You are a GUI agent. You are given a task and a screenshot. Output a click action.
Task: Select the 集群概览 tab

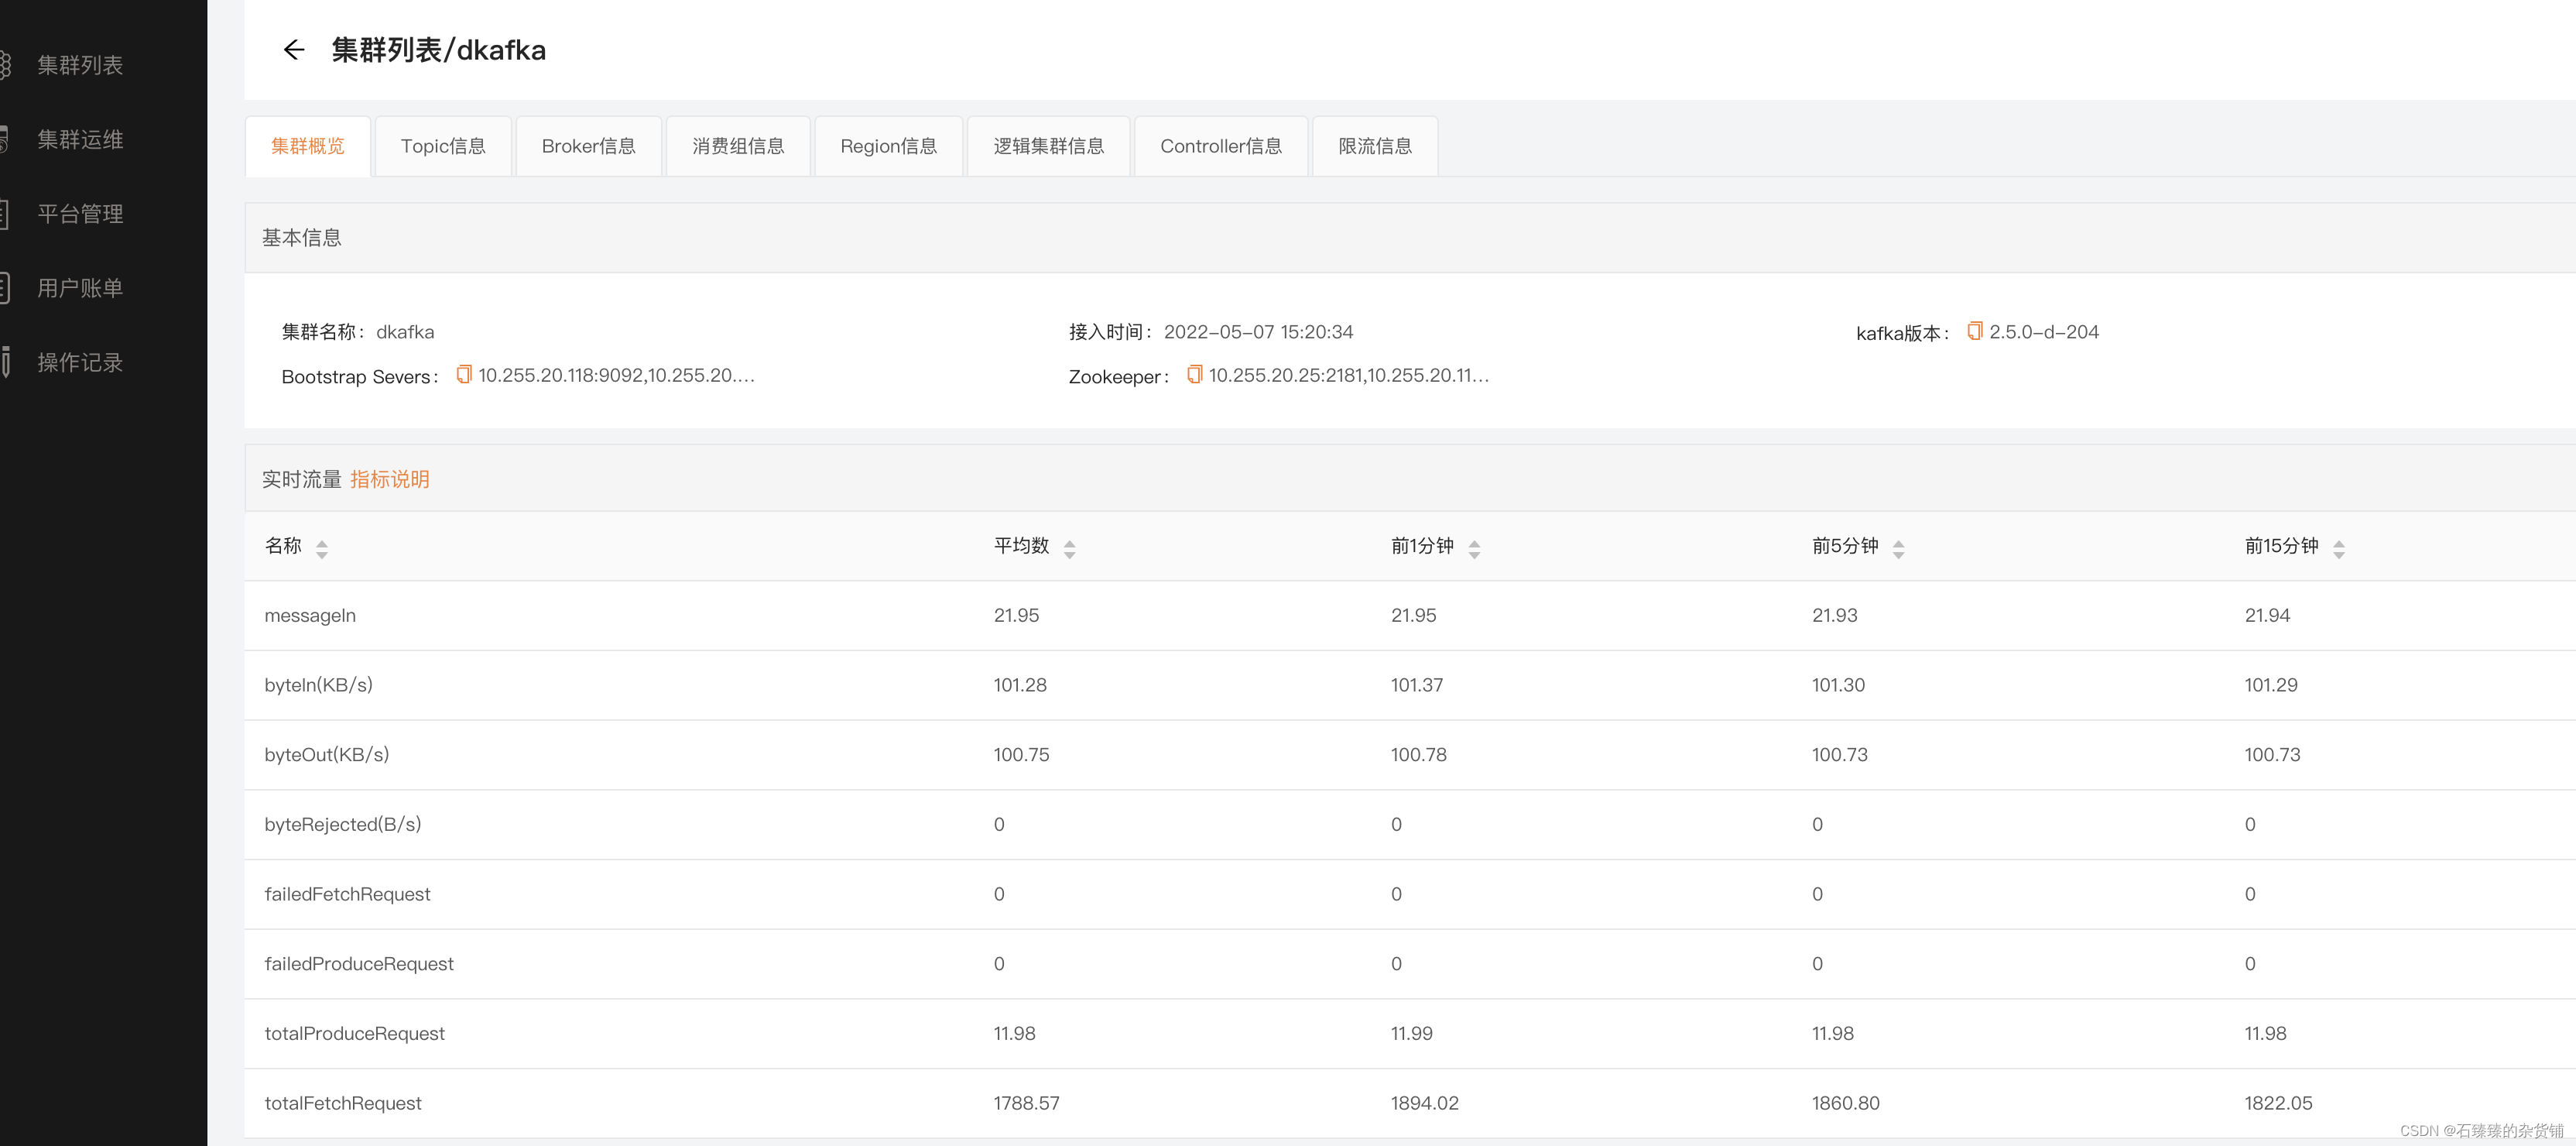(x=308, y=146)
